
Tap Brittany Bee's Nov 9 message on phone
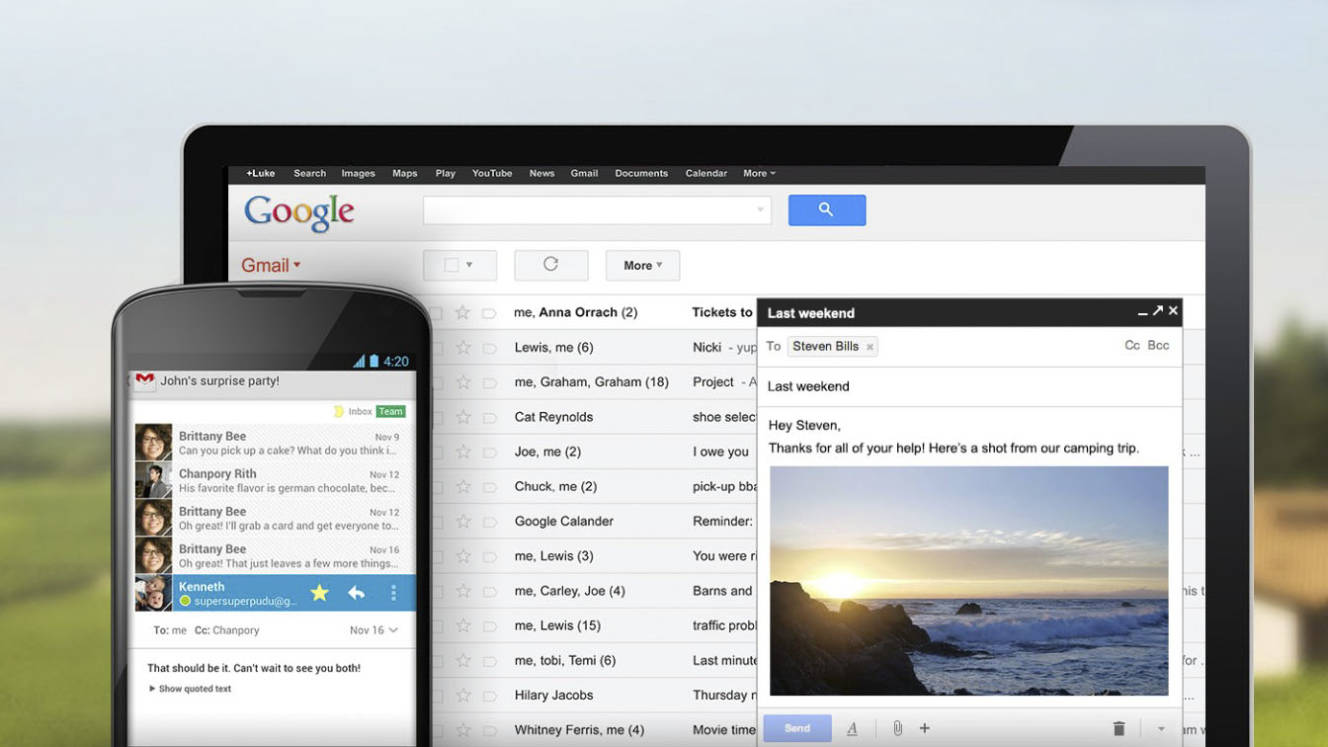click(274, 443)
